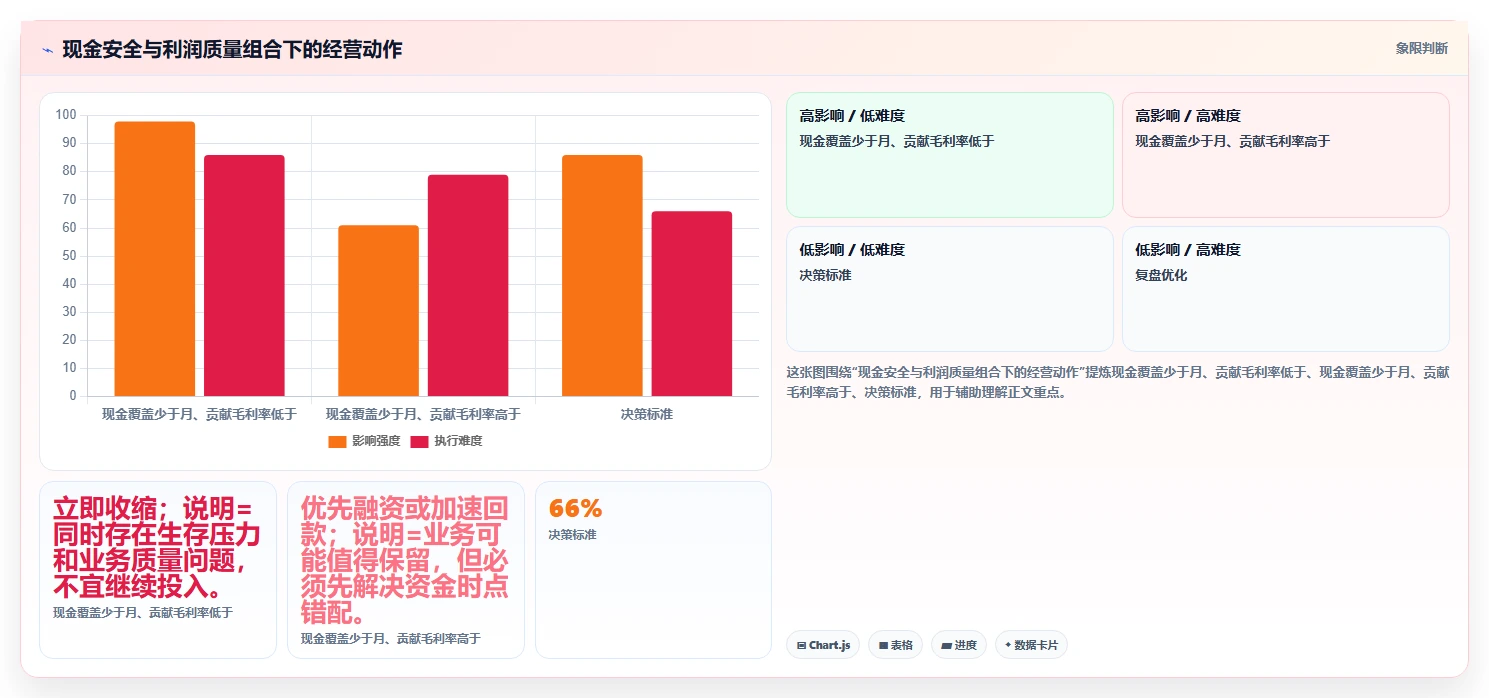
Task: Click the y-axis value 50
Action: point(69,256)
